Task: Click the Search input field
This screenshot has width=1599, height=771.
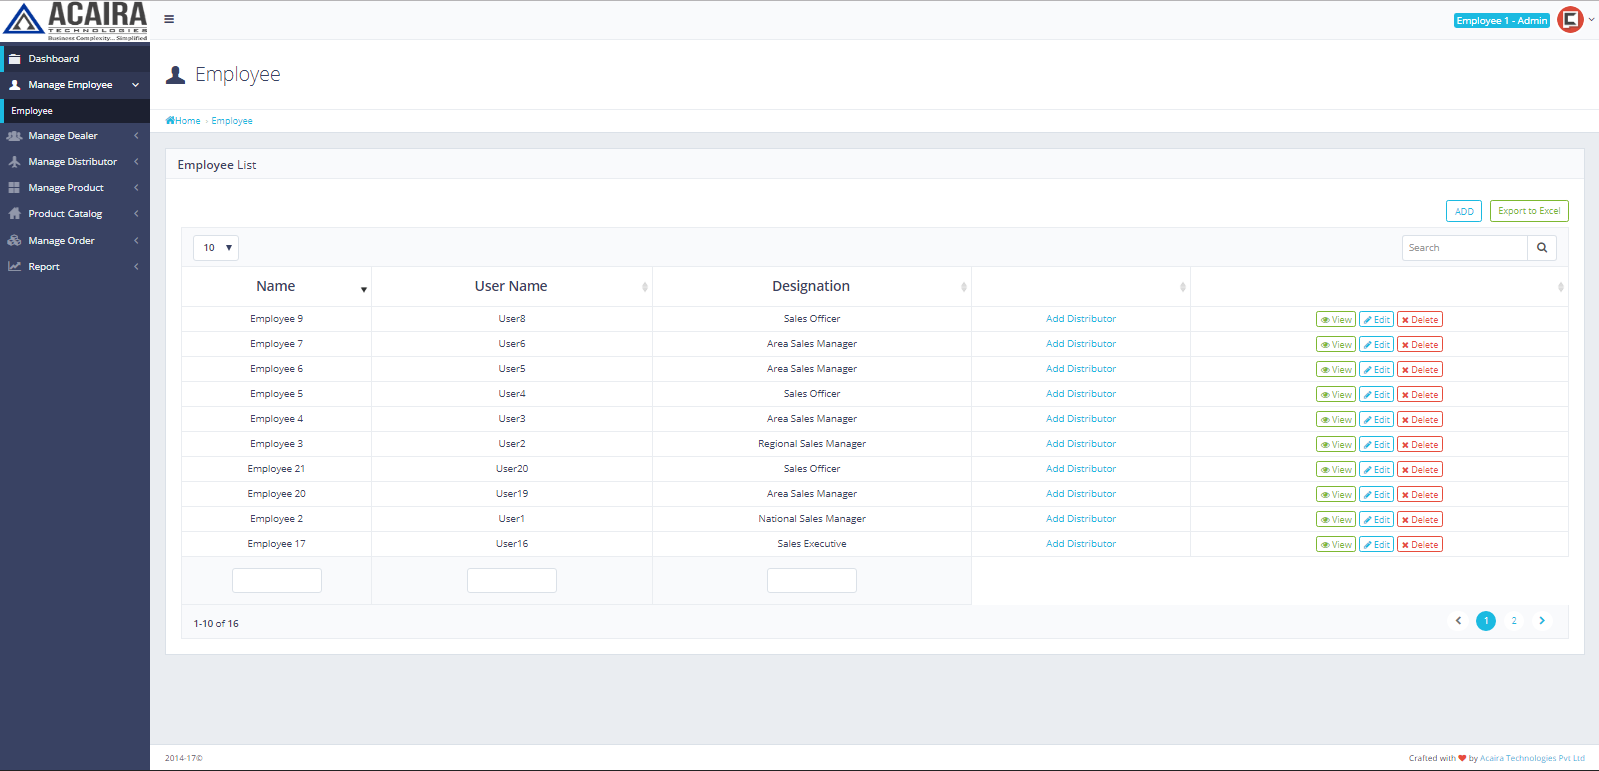Action: pos(1463,248)
